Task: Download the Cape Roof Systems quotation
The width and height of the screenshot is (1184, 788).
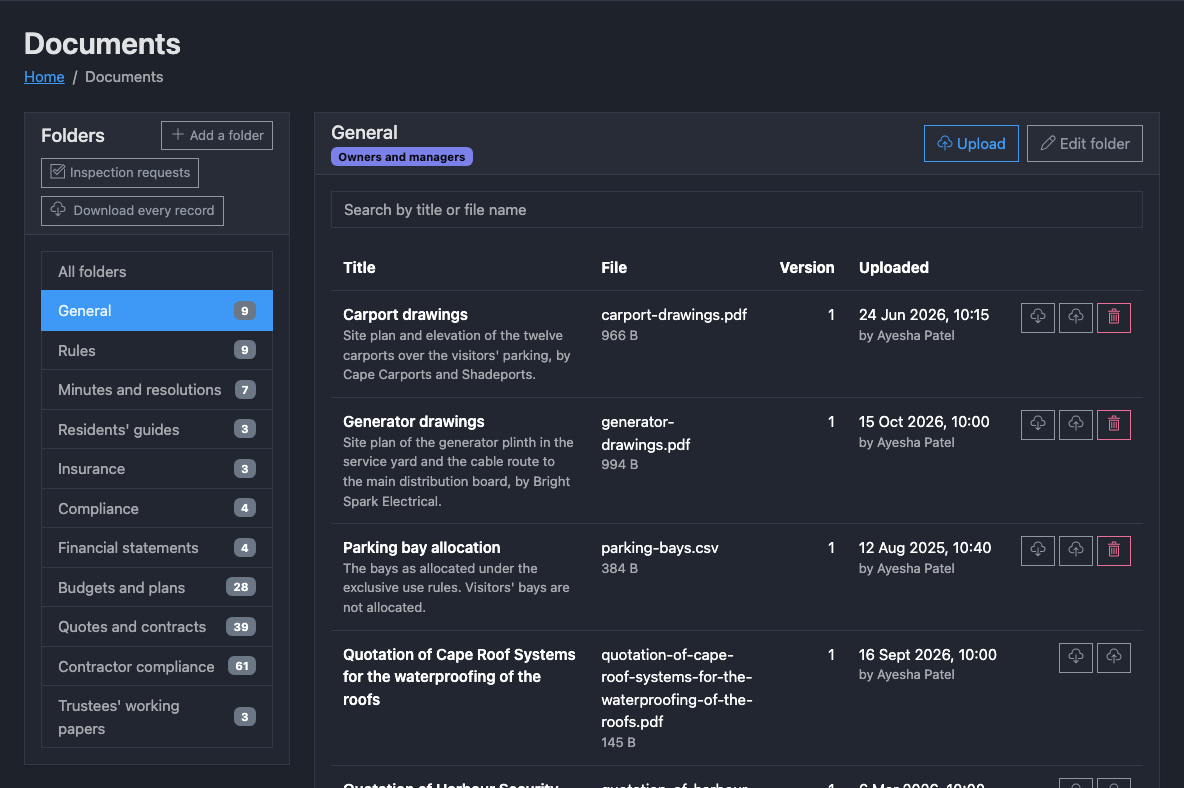Action: (x=1075, y=657)
